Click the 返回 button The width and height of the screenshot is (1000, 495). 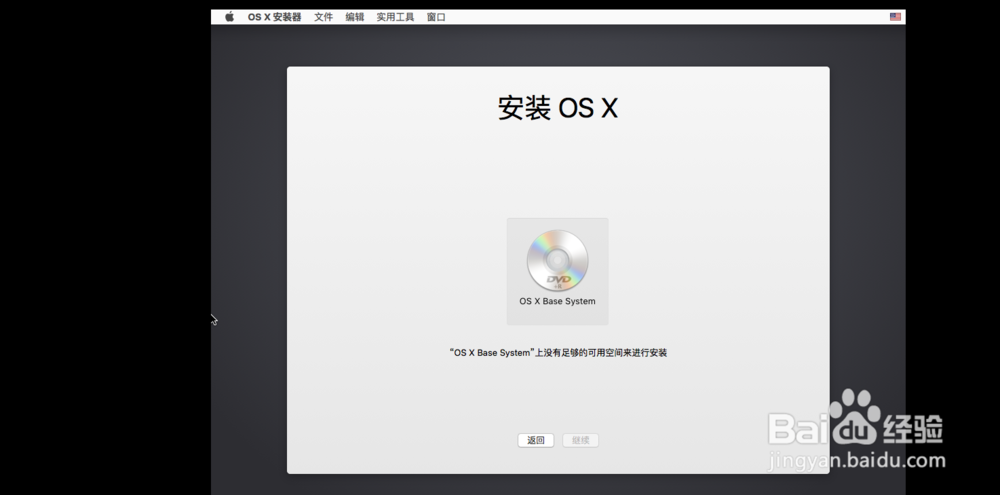pyautogui.click(x=536, y=440)
